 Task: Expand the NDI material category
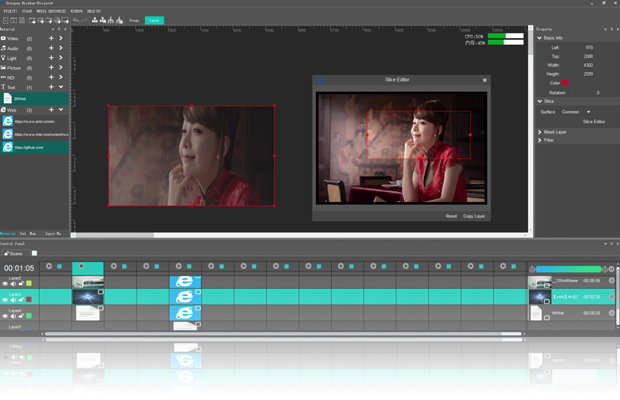(x=61, y=77)
